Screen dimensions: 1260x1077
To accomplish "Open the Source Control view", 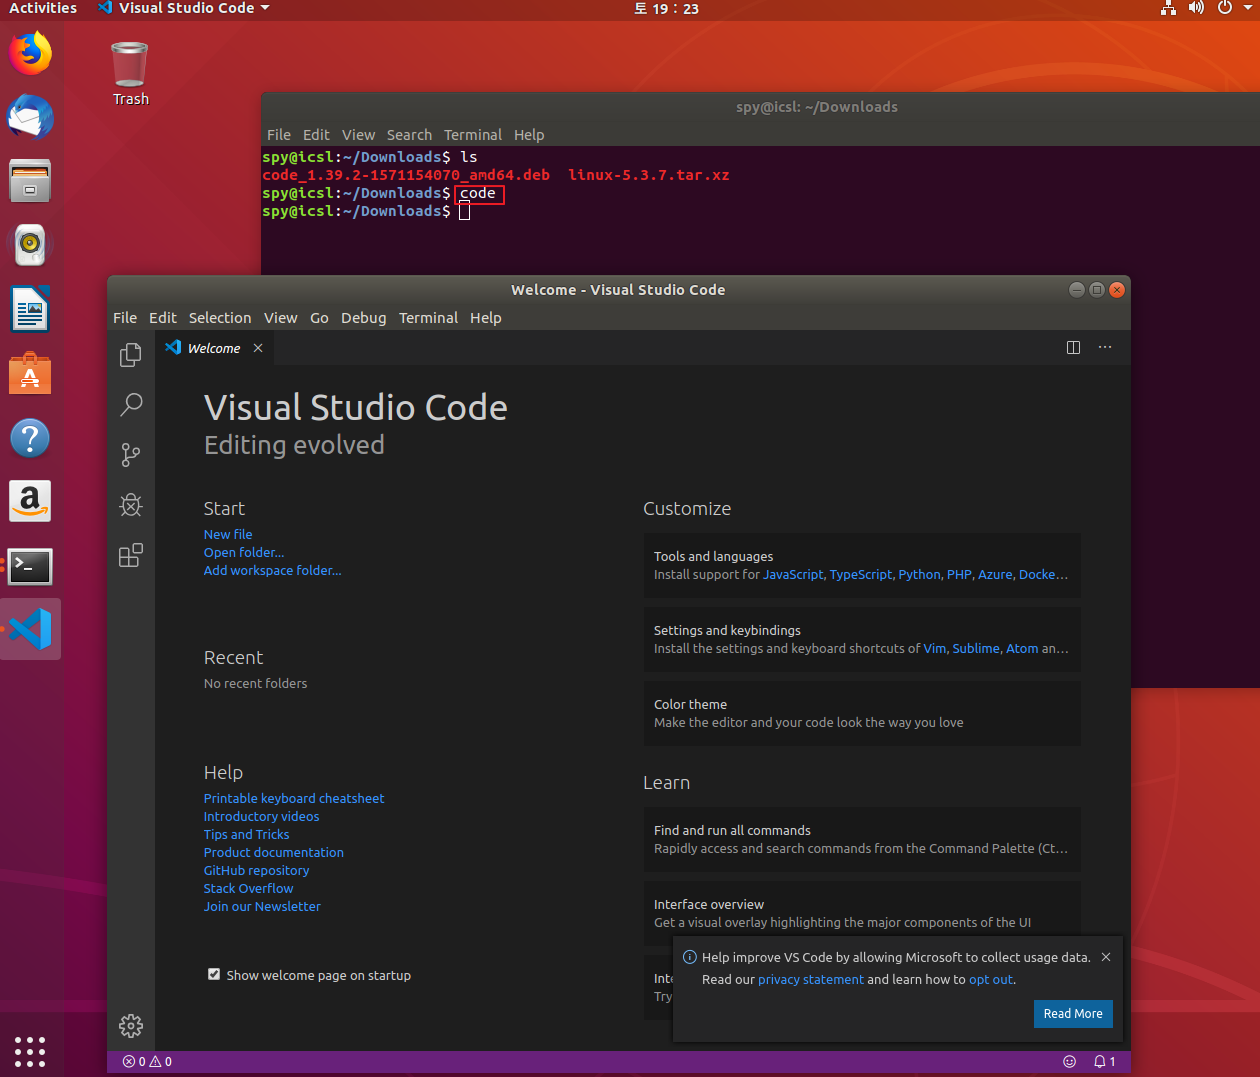I will point(131,455).
